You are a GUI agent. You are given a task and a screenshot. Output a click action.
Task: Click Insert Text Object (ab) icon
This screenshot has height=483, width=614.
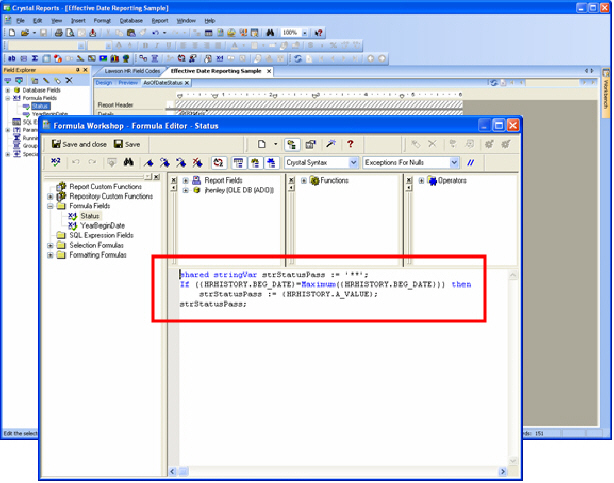coord(12,58)
